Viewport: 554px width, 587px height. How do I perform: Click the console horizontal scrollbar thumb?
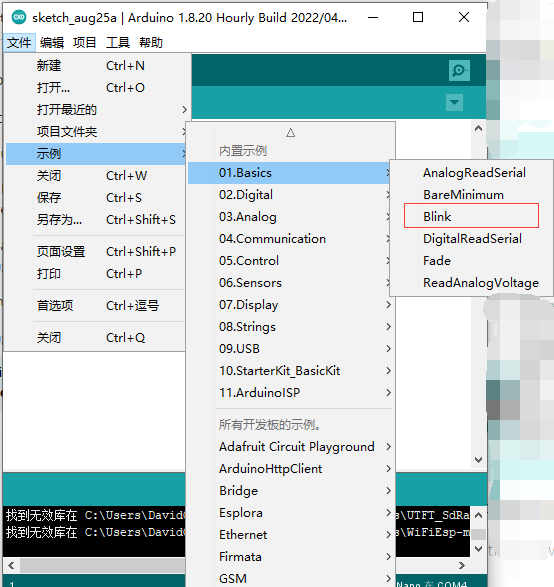(103, 565)
